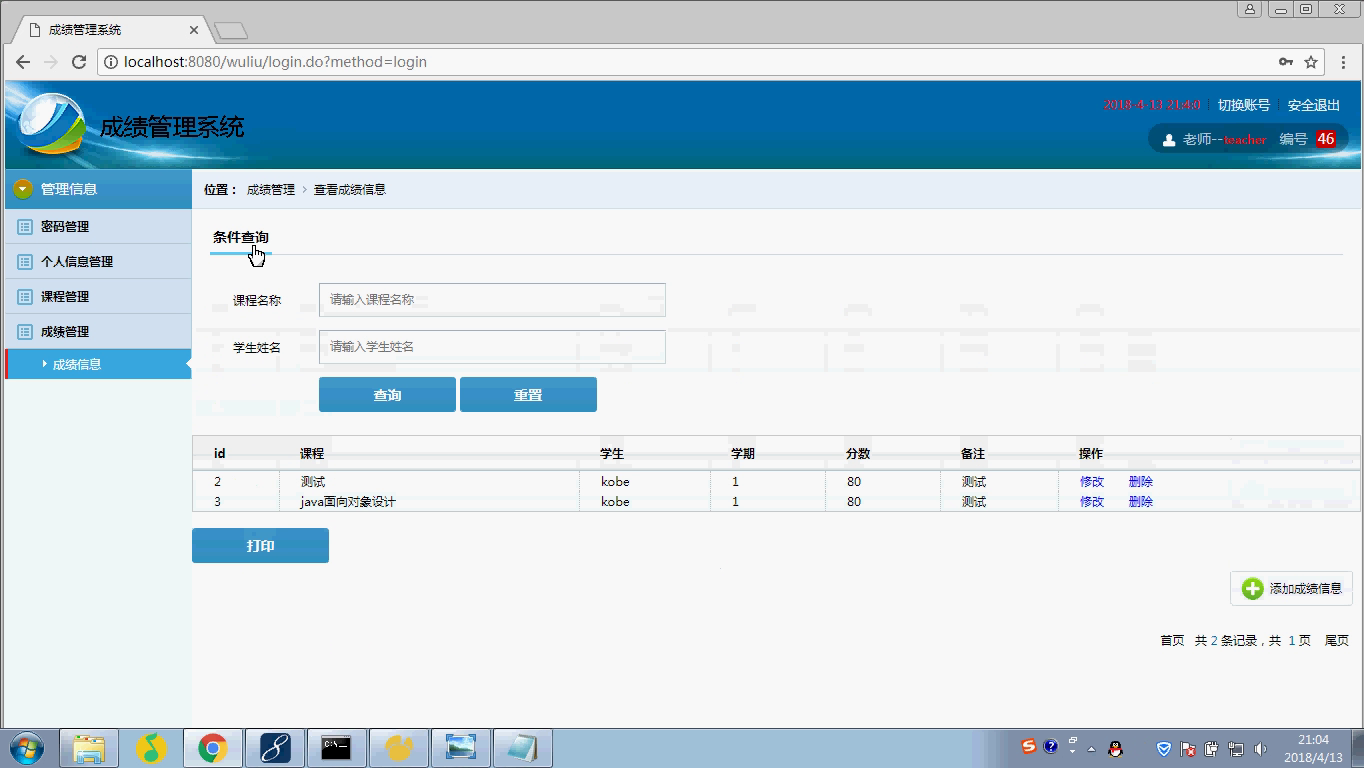Open a new browser tab
Image resolution: width=1364 pixels, height=768 pixels.
coord(231,31)
